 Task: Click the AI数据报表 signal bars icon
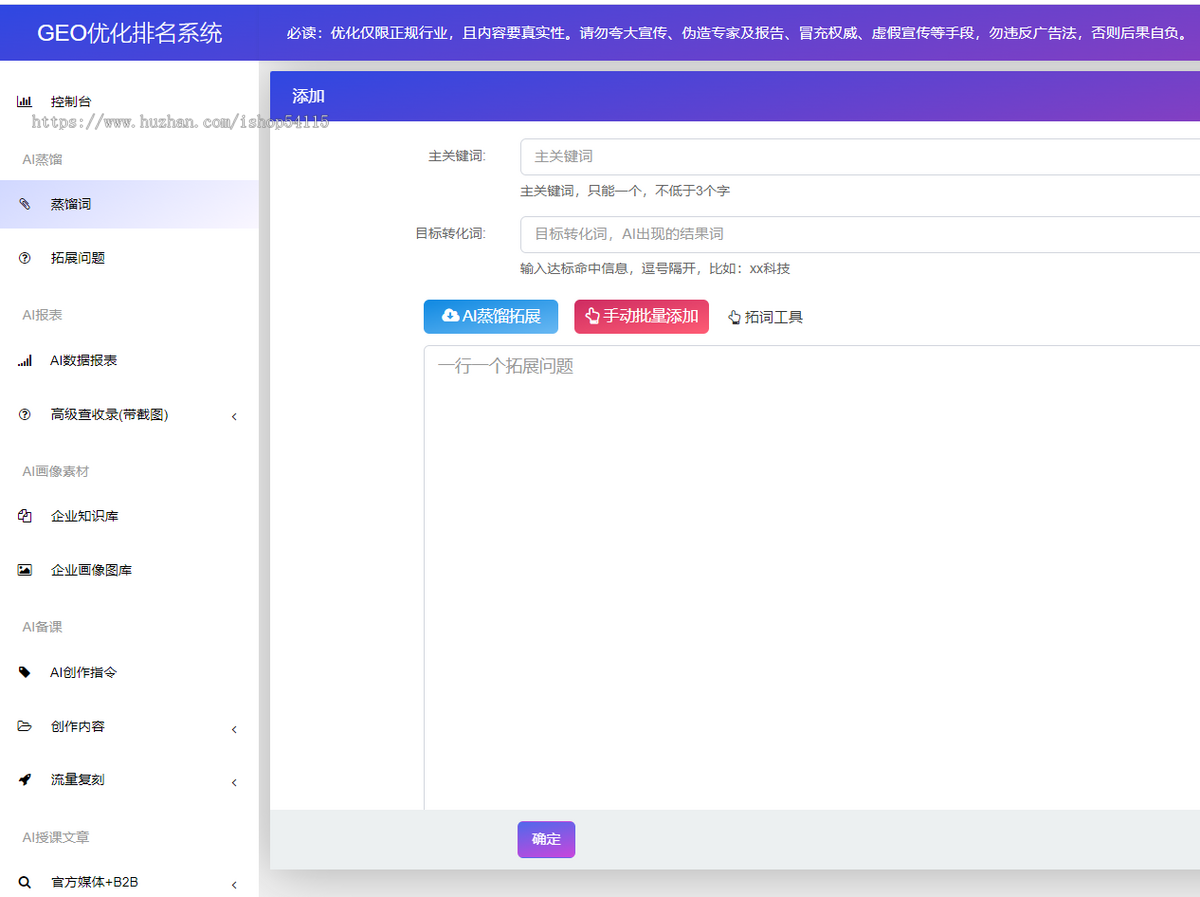(24, 361)
